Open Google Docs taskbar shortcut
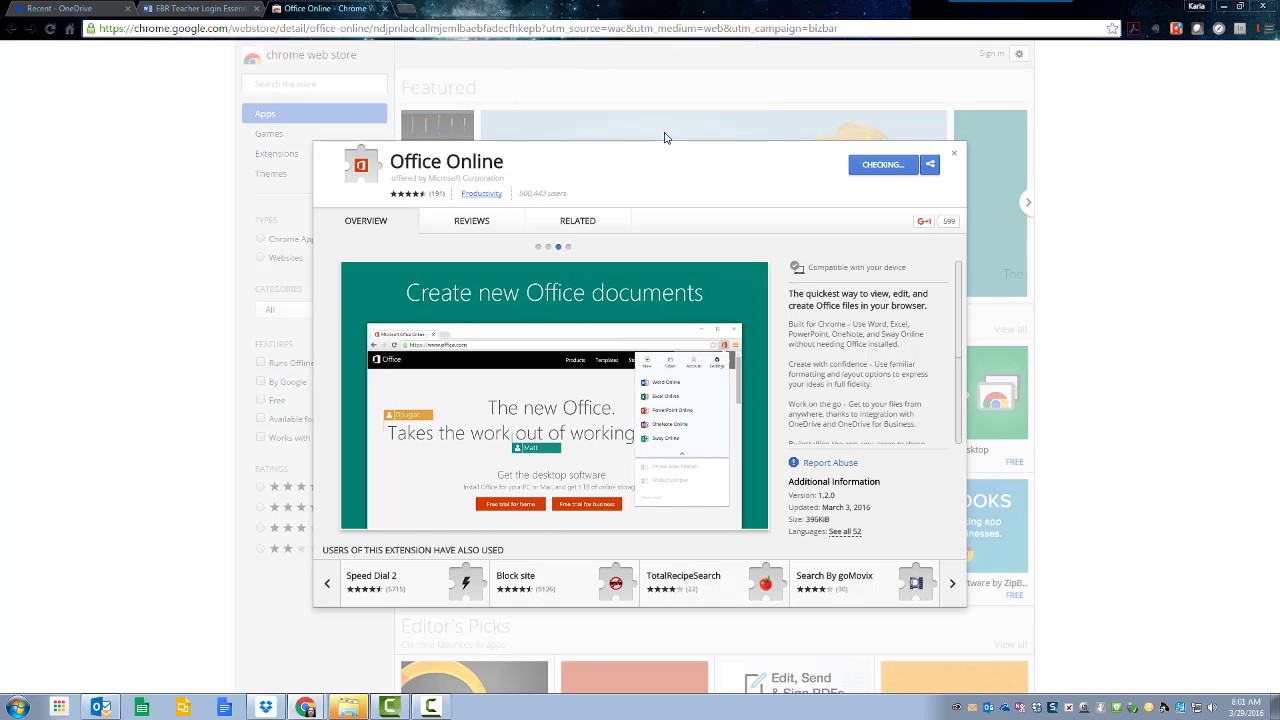1280x720 pixels. pyautogui.click(x=224, y=707)
